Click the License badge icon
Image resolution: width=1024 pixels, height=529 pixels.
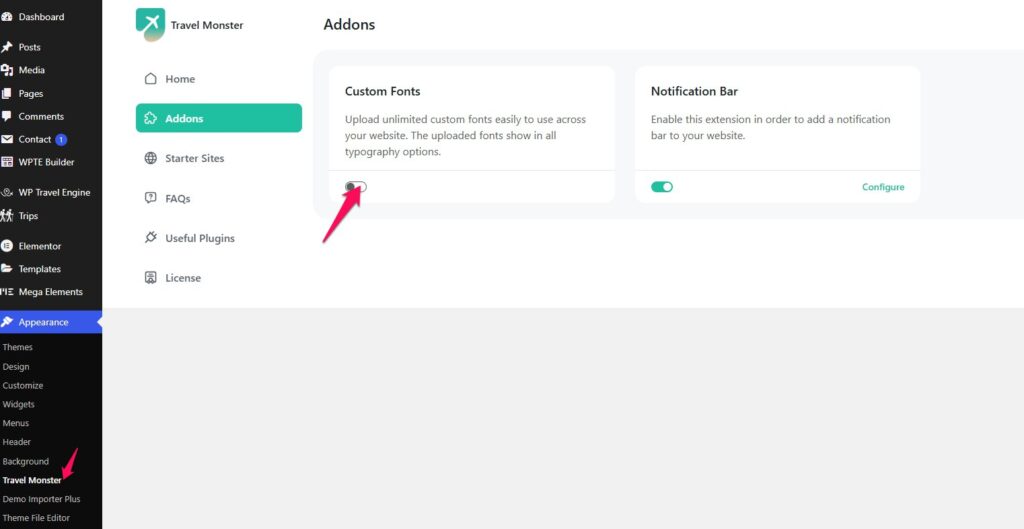click(x=151, y=278)
